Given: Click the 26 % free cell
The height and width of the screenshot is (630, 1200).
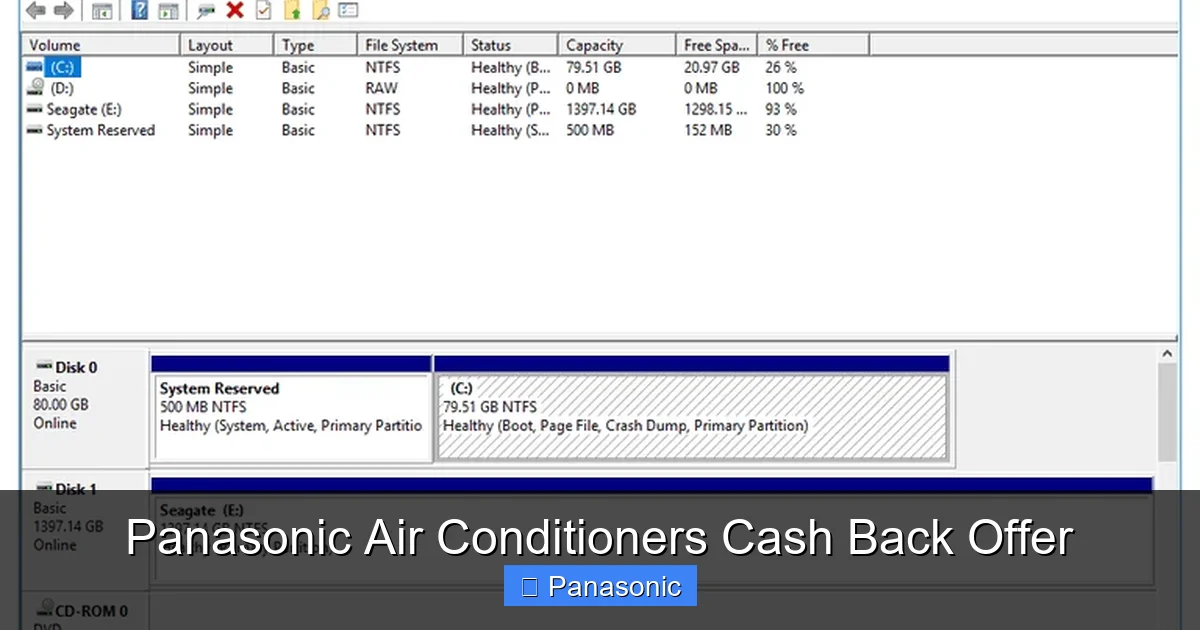Looking at the screenshot, I should 781,67.
